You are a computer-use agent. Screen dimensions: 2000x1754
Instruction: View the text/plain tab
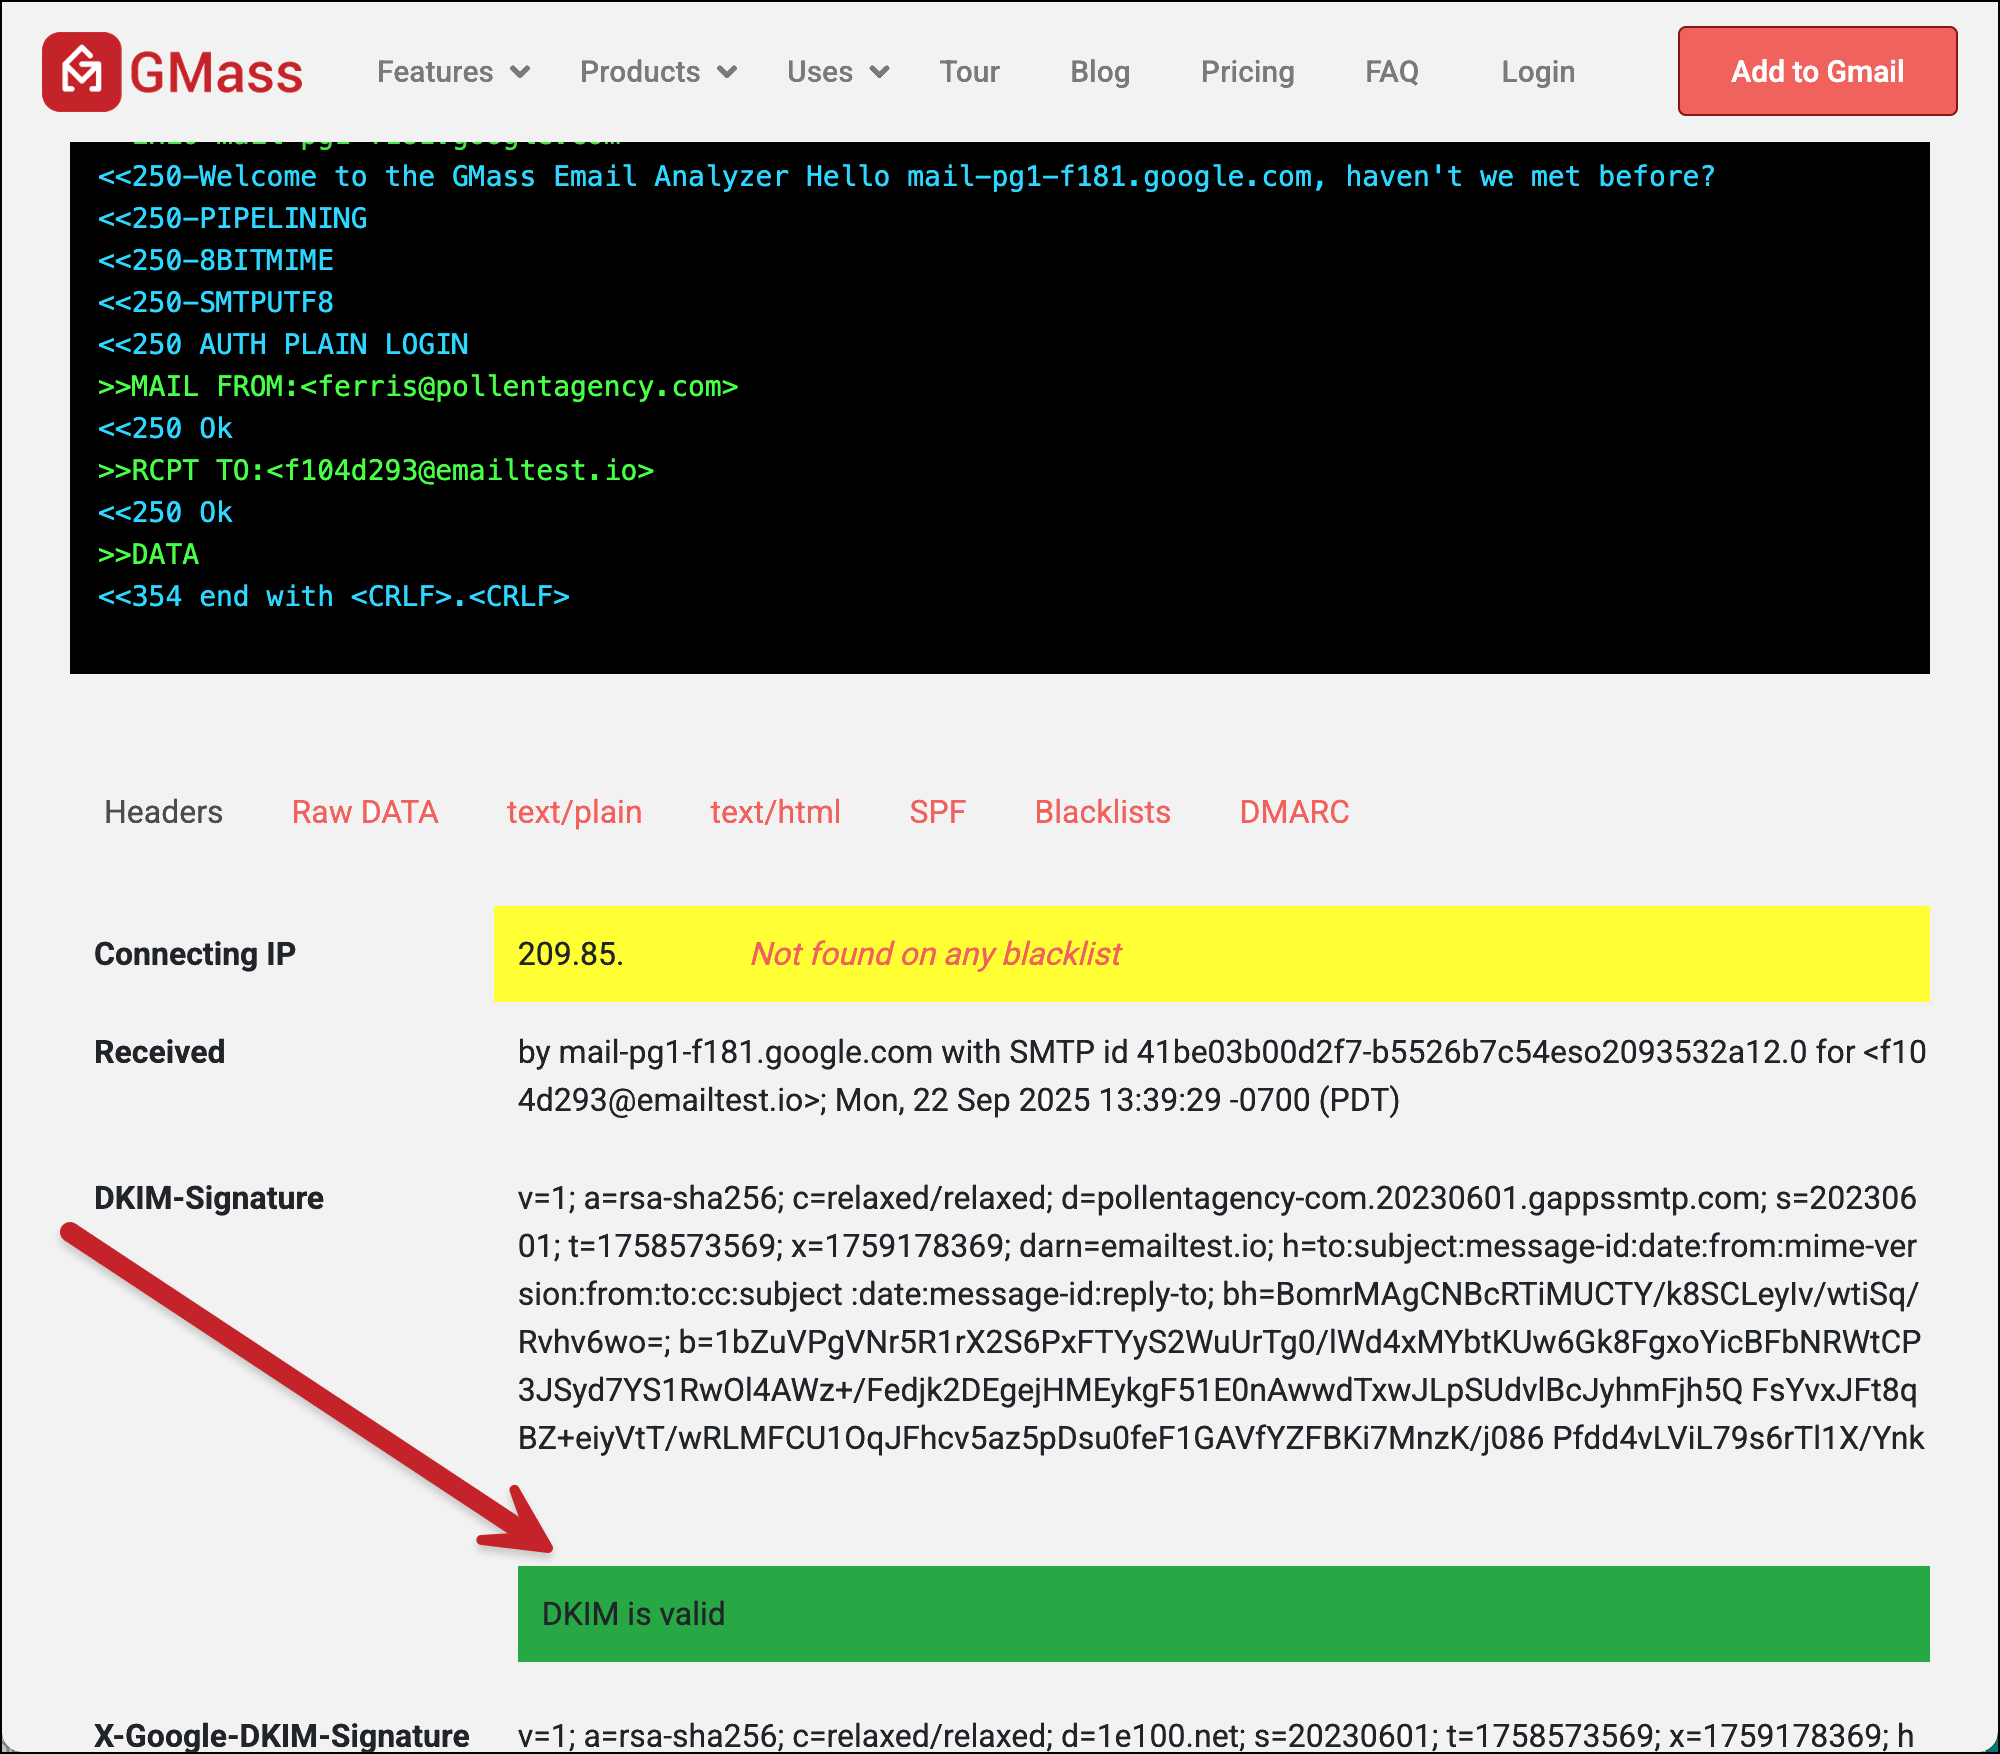(x=574, y=812)
